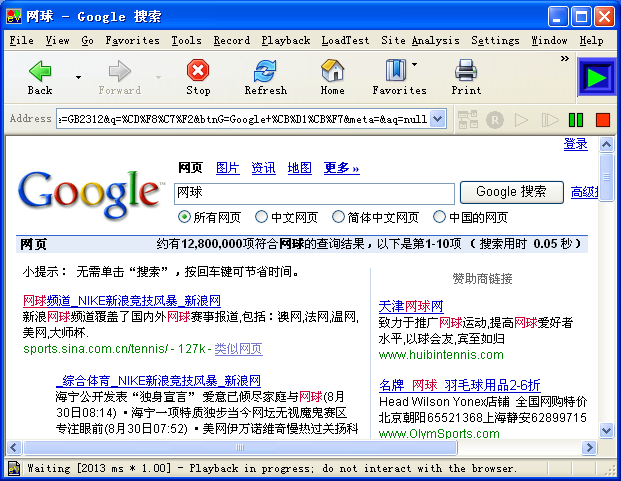Click the horizontal scrollbar left arrow
The width and height of the screenshot is (621, 481).
[x=14, y=447]
